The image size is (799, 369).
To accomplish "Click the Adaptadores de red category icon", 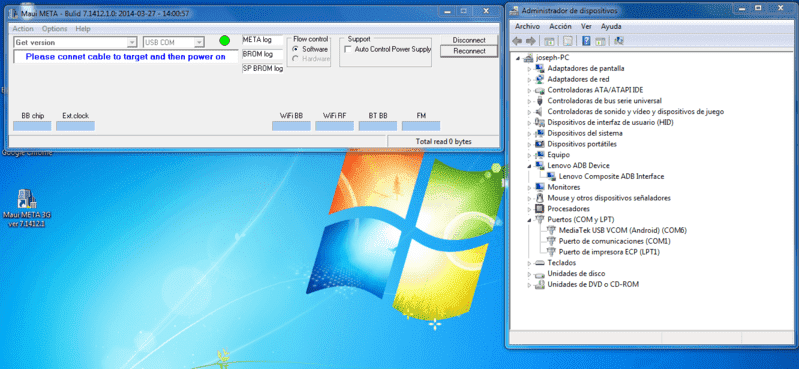I will tap(540, 79).
